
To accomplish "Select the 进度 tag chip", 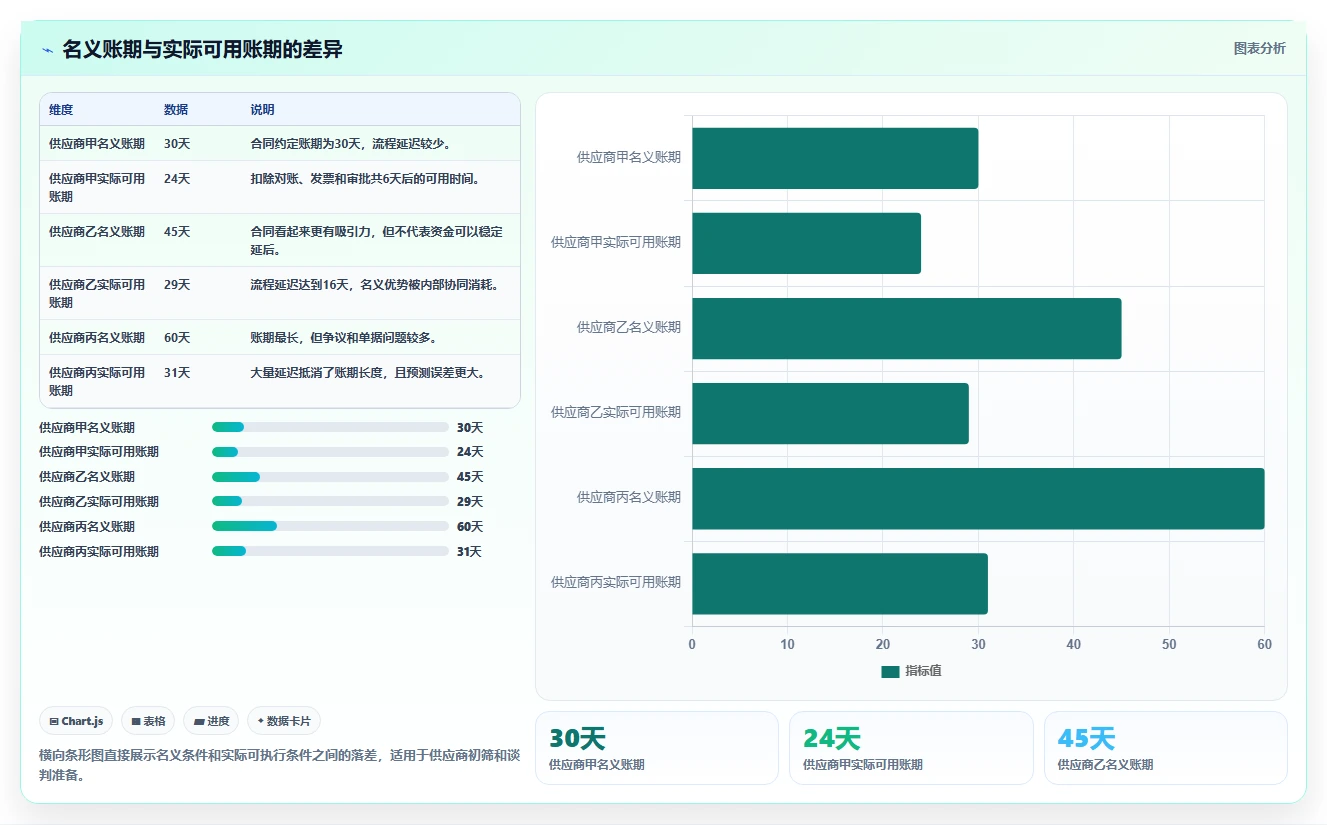I will (211, 721).
